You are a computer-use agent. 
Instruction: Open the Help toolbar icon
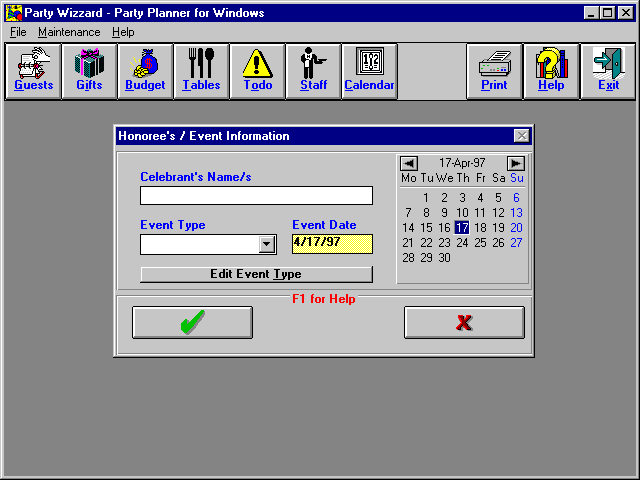[551, 71]
